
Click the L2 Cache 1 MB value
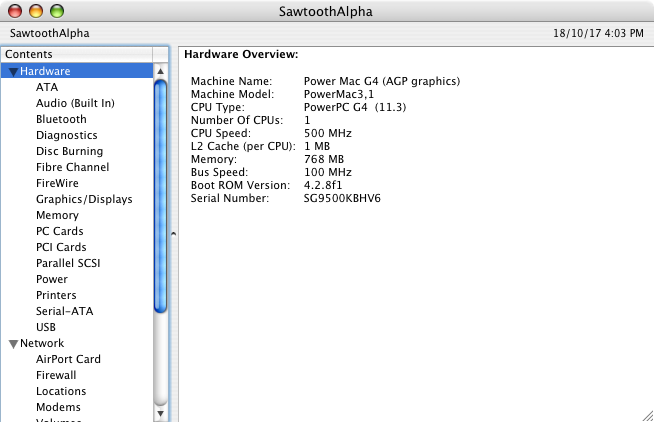click(x=317, y=146)
